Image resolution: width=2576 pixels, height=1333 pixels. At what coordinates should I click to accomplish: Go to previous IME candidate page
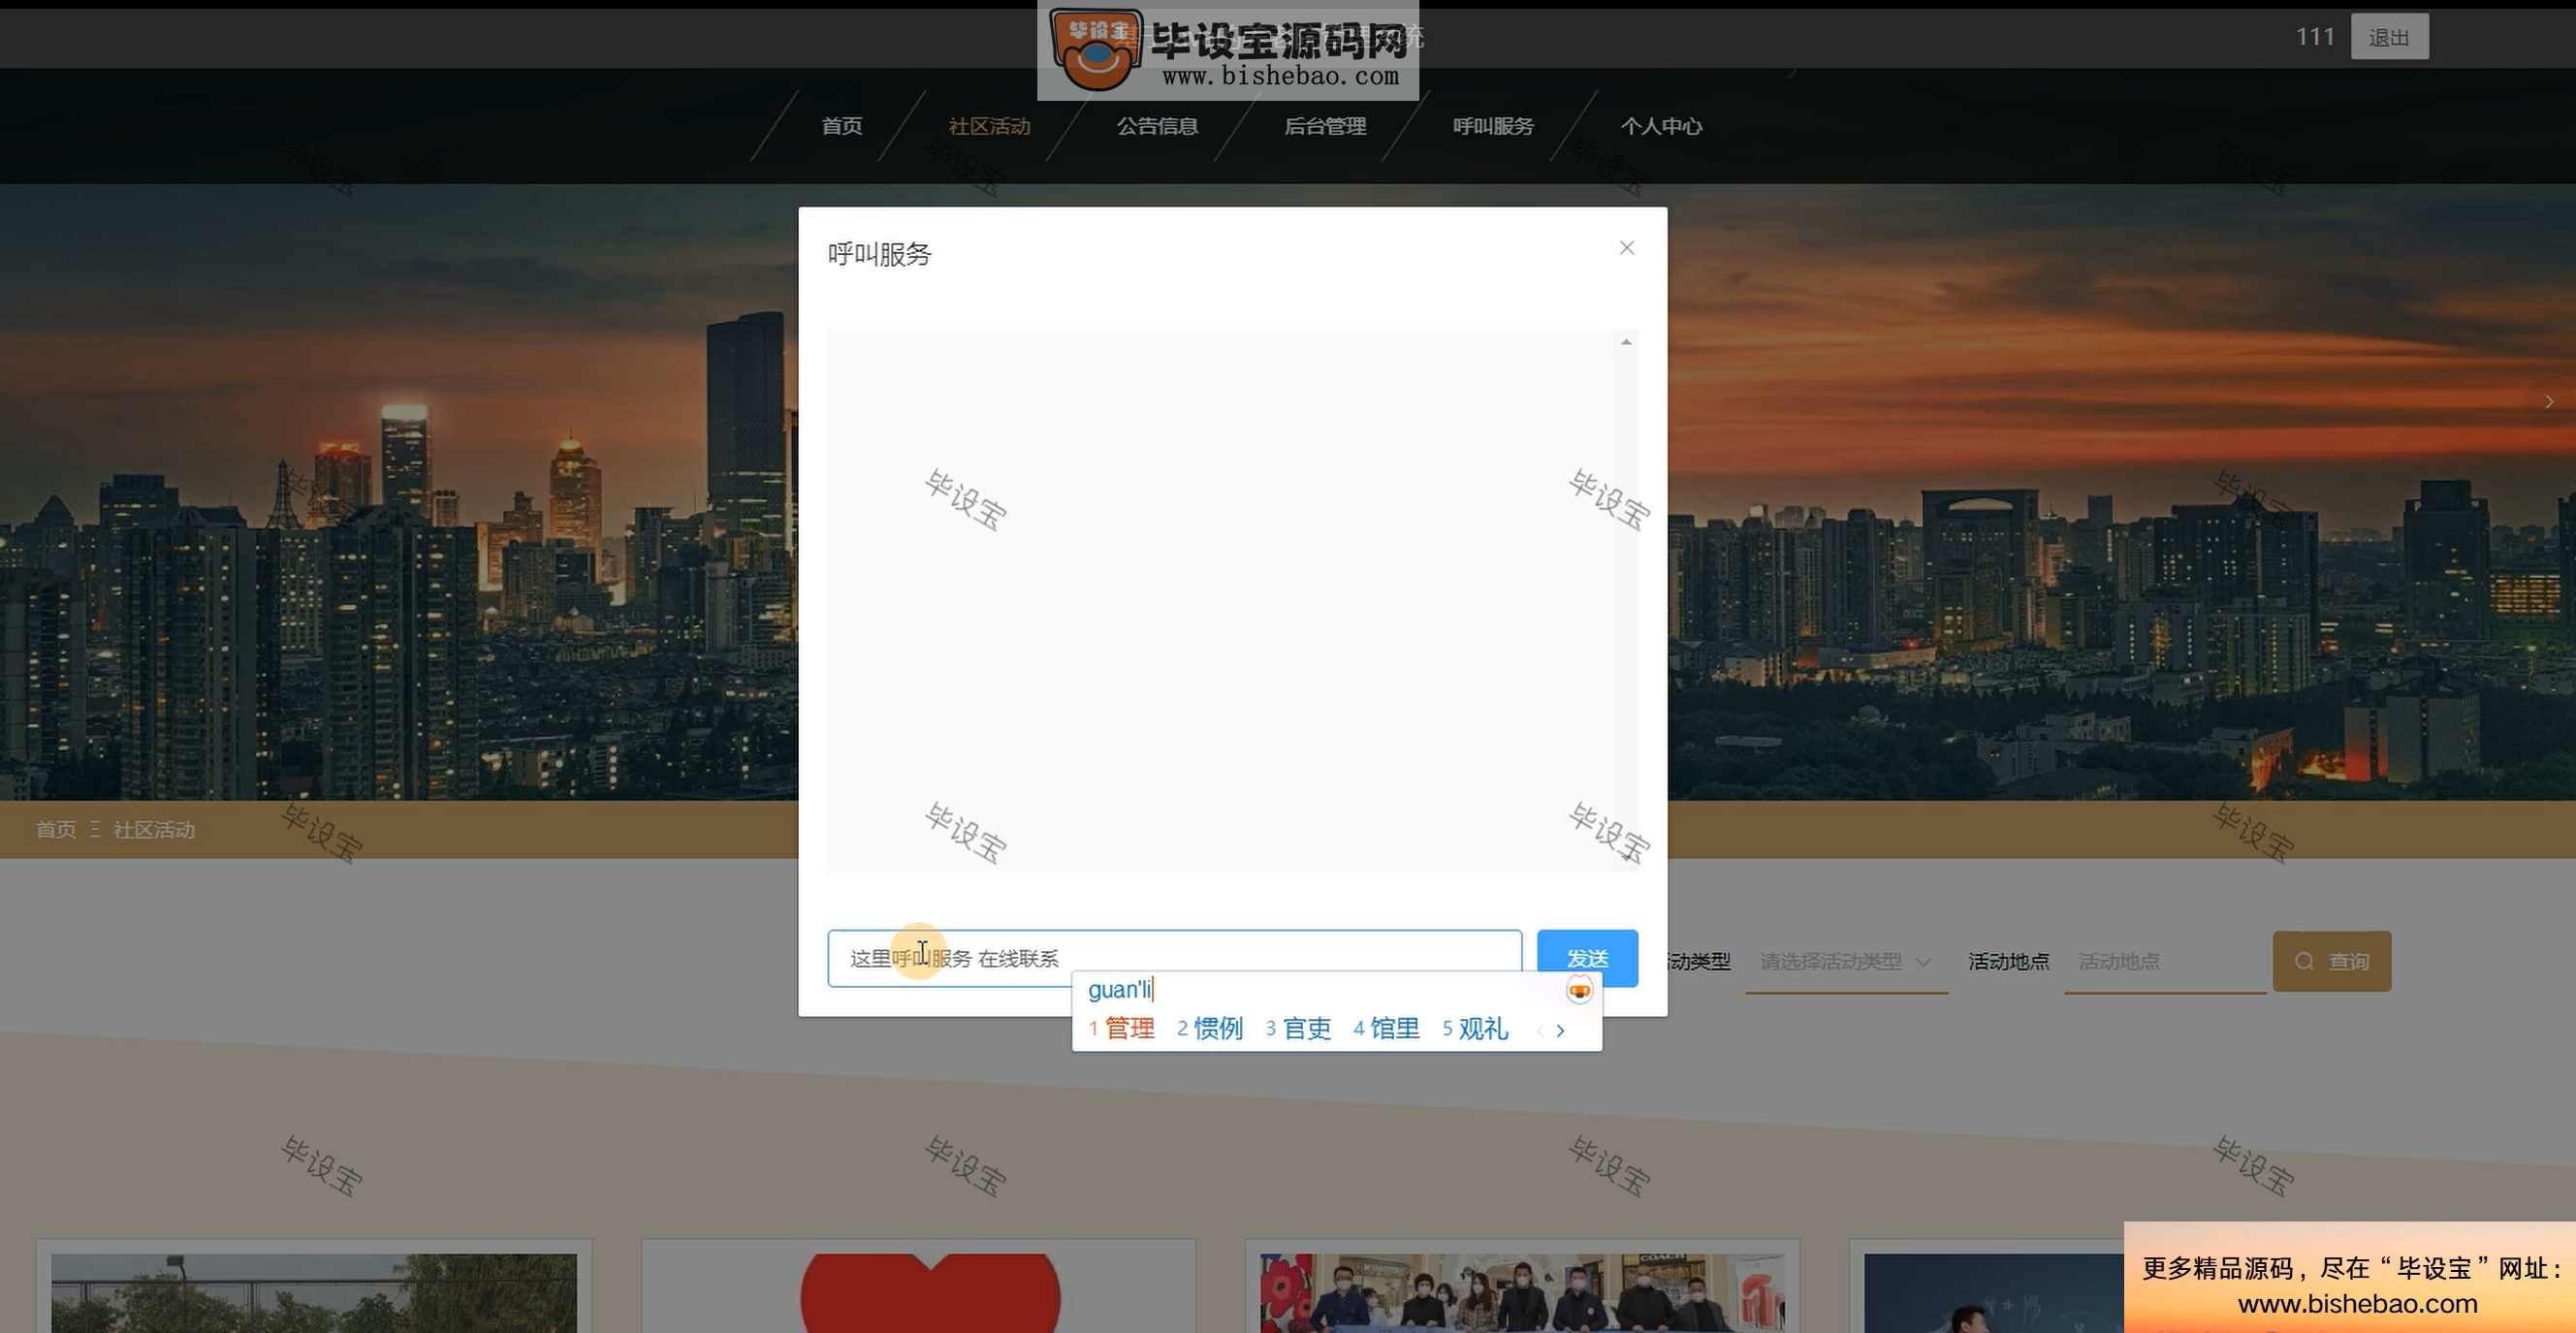1540,1030
